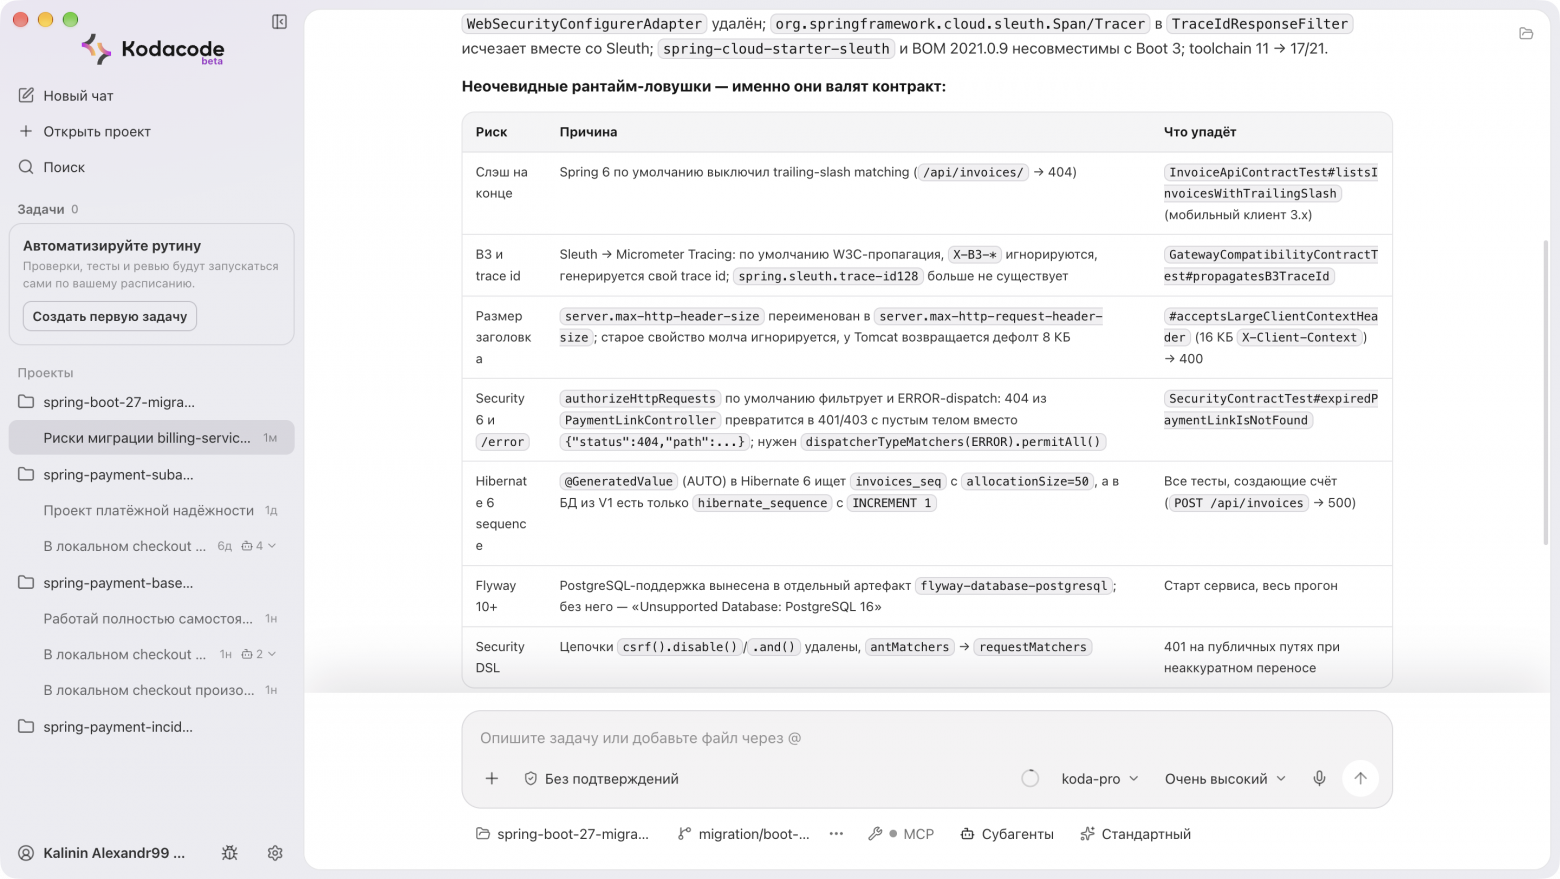Open settings with the gear icon
Viewport: 1560px width, 879px height.
[x=275, y=853]
